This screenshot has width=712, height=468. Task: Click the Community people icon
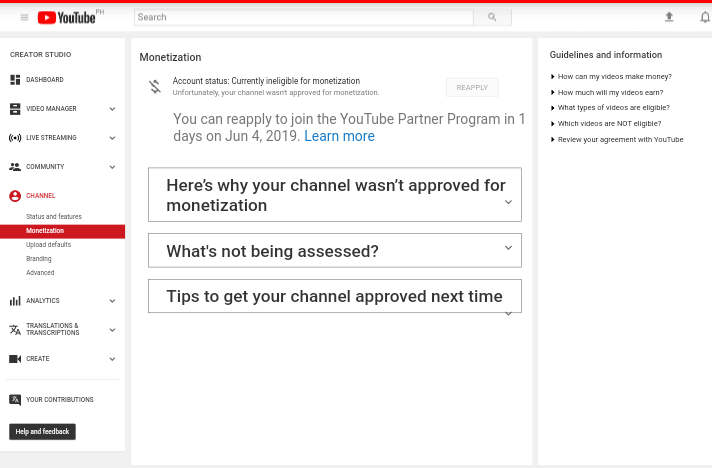pyautogui.click(x=15, y=167)
